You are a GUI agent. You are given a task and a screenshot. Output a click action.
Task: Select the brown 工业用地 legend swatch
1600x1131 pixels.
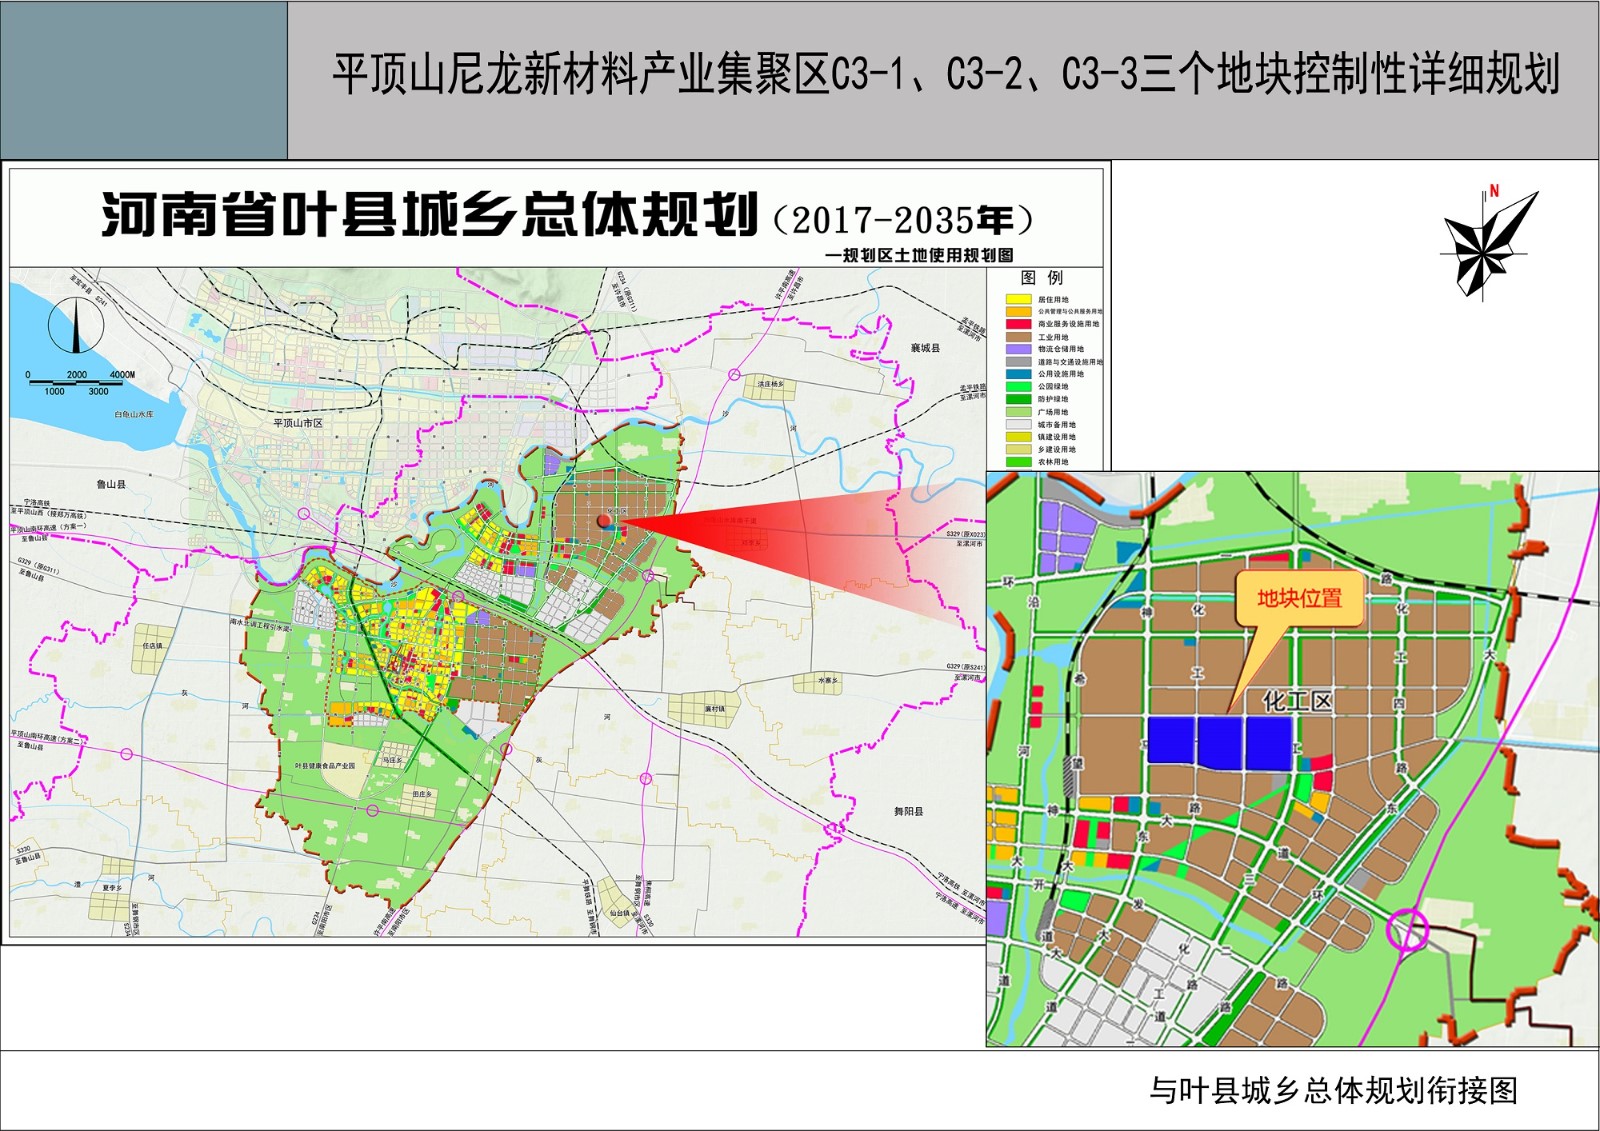click(x=1018, y=337)
